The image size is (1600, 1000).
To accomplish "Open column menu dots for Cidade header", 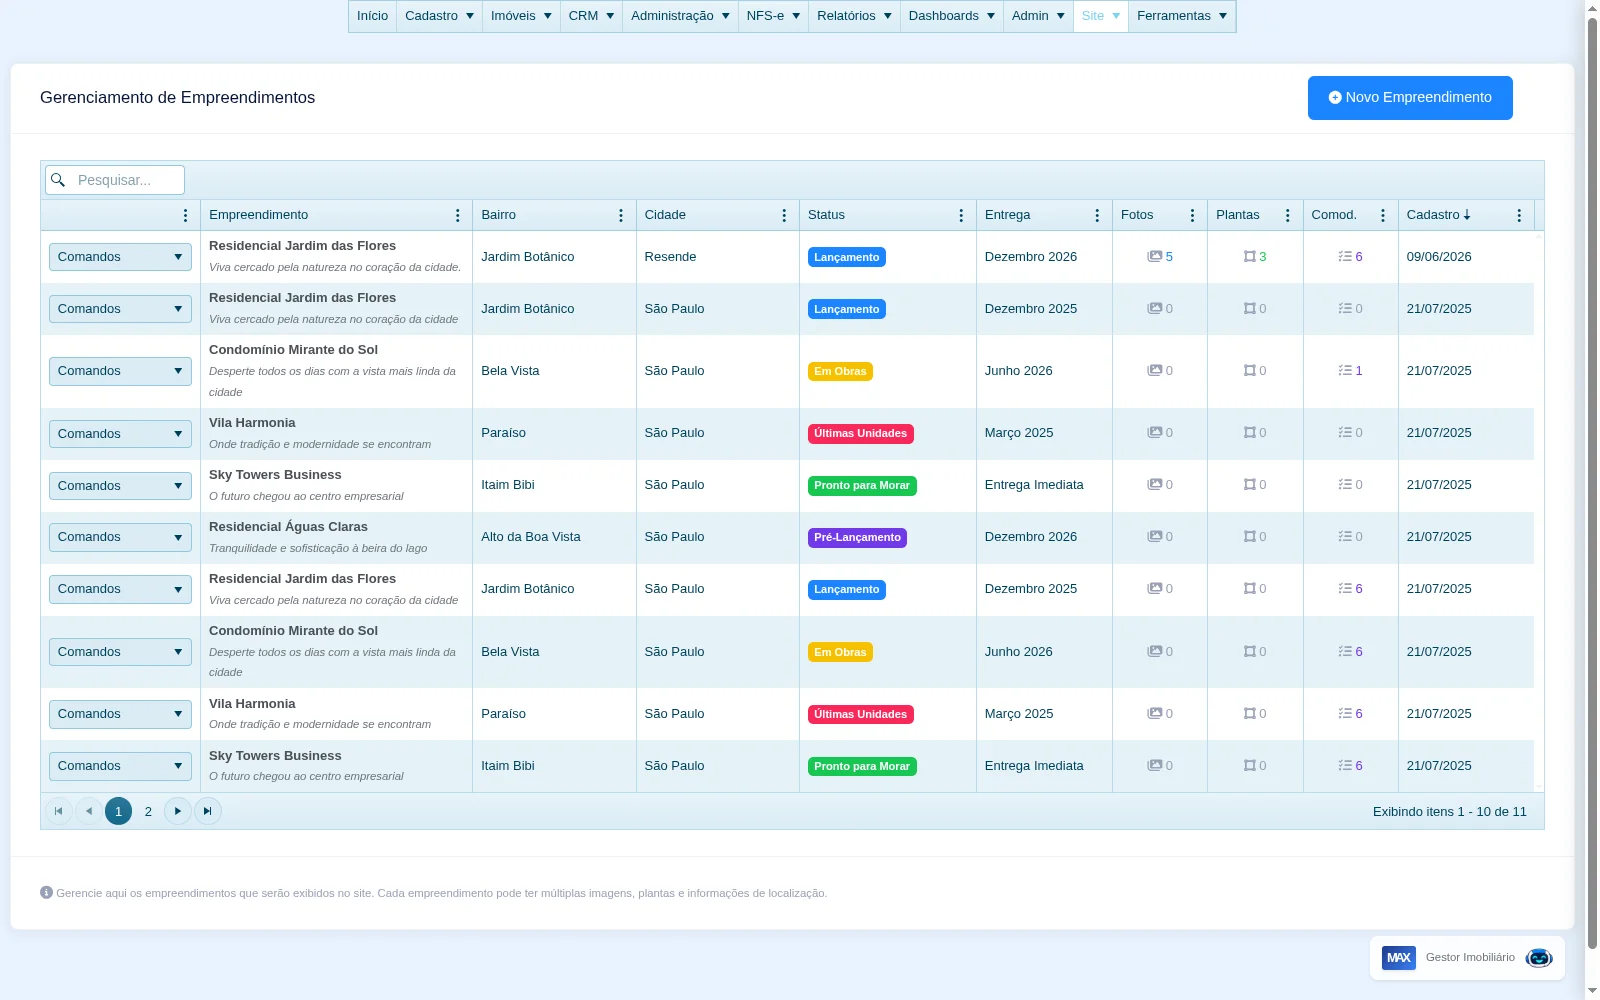I will pos(784,216).
